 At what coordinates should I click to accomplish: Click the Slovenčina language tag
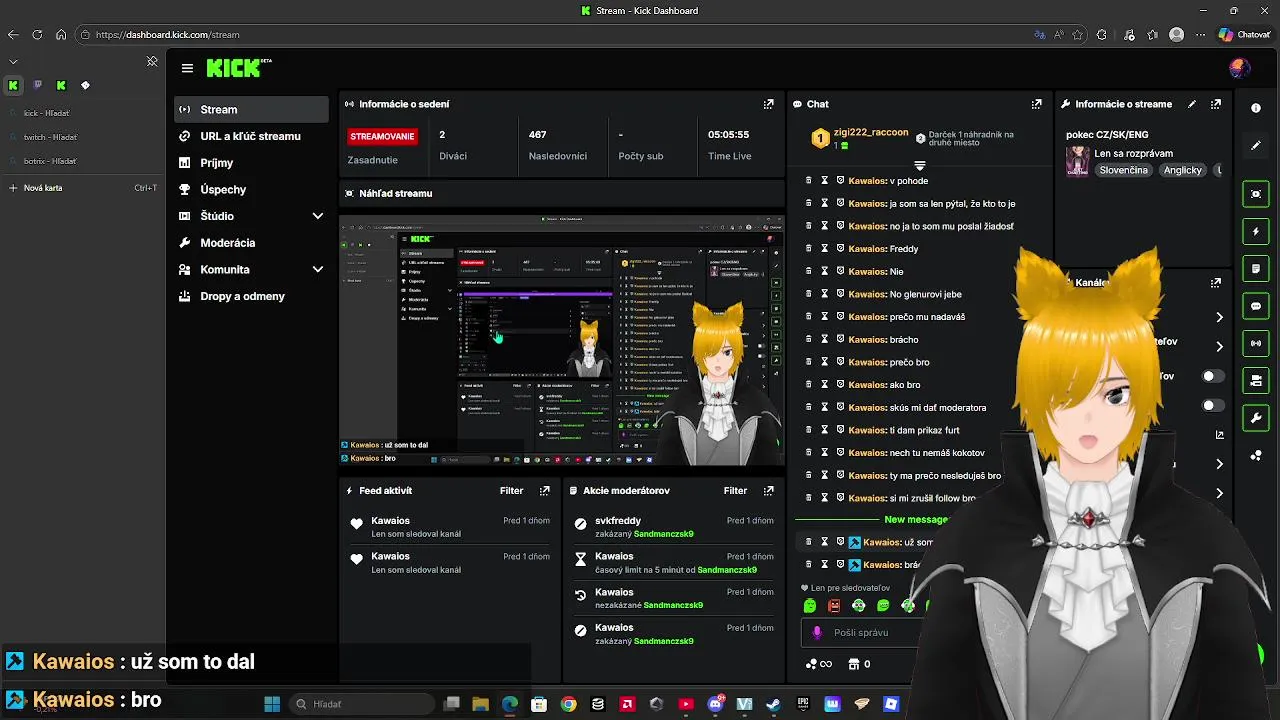tap(1123, 170)
